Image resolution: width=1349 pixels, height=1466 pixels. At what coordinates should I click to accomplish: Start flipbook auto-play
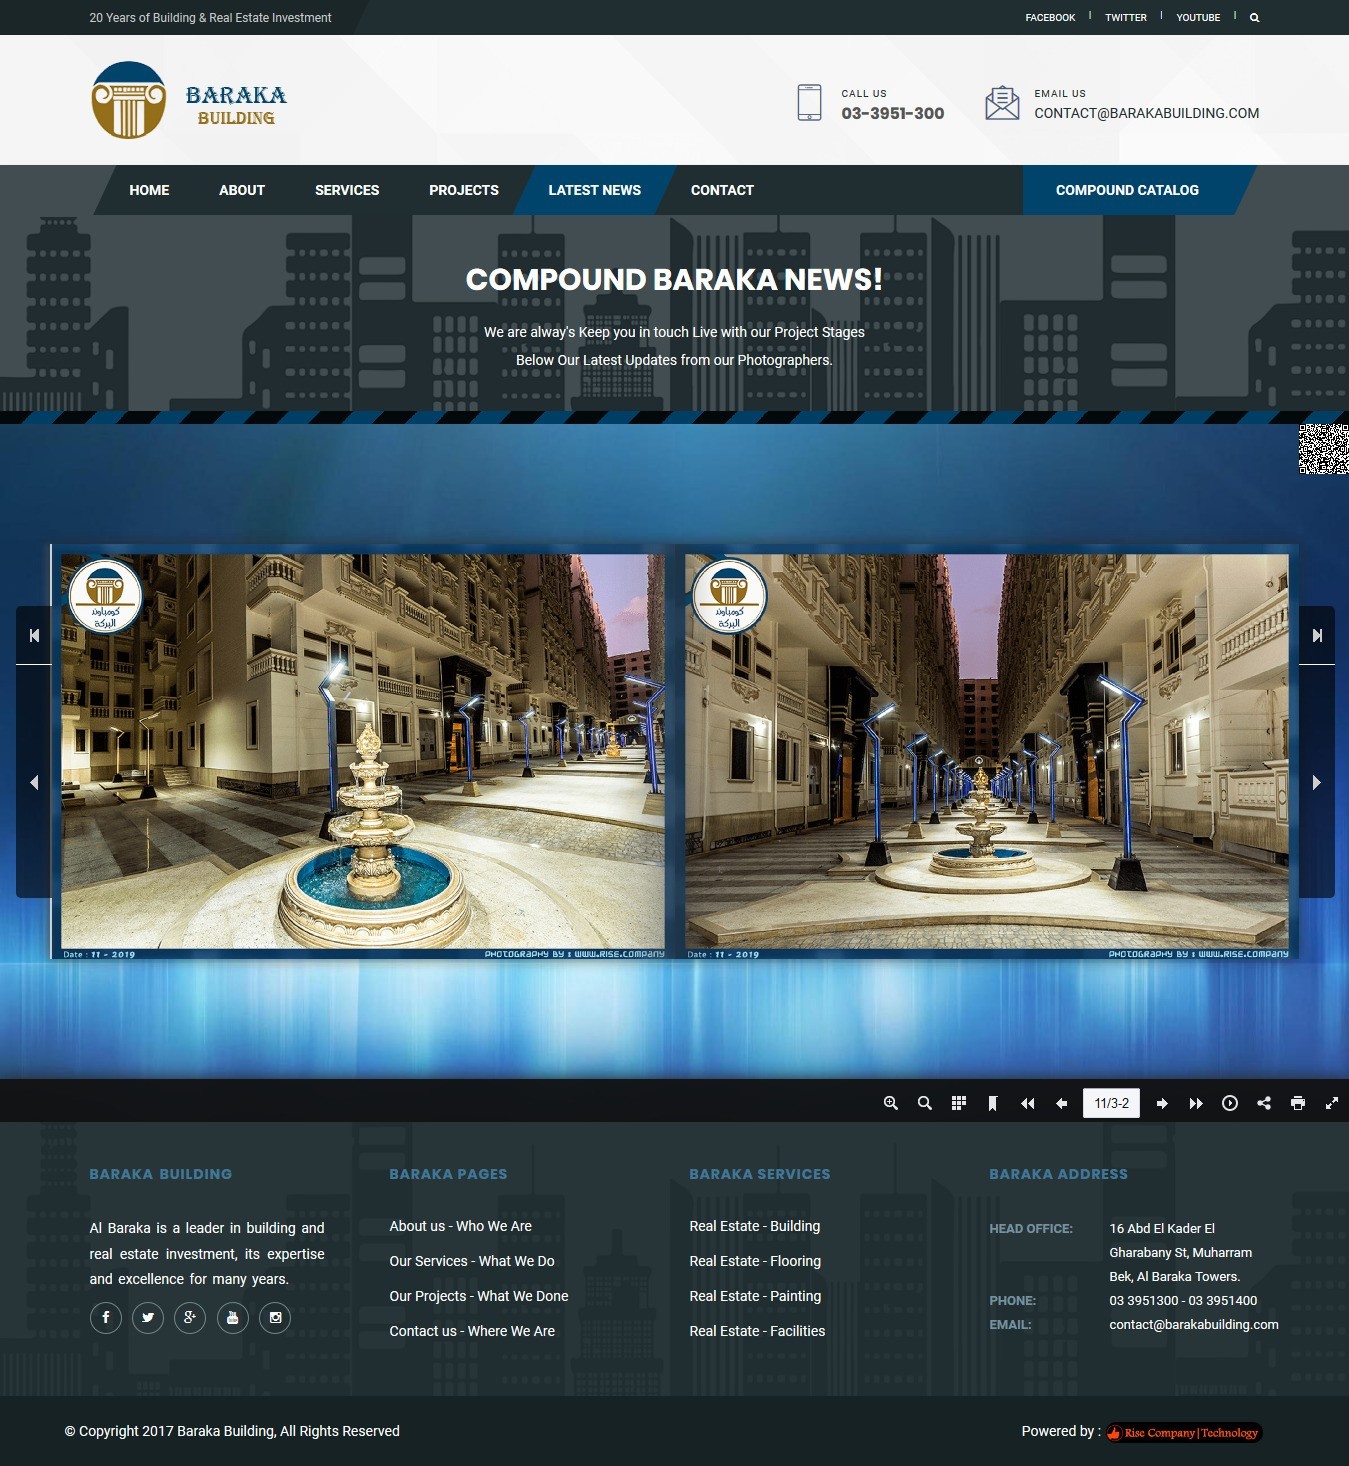tap(1230, 1103)
